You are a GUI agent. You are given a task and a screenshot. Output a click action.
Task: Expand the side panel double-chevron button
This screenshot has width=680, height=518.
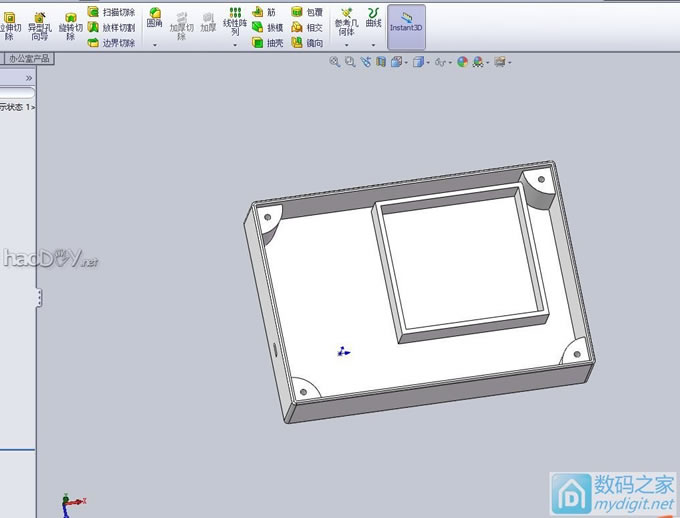29,77
